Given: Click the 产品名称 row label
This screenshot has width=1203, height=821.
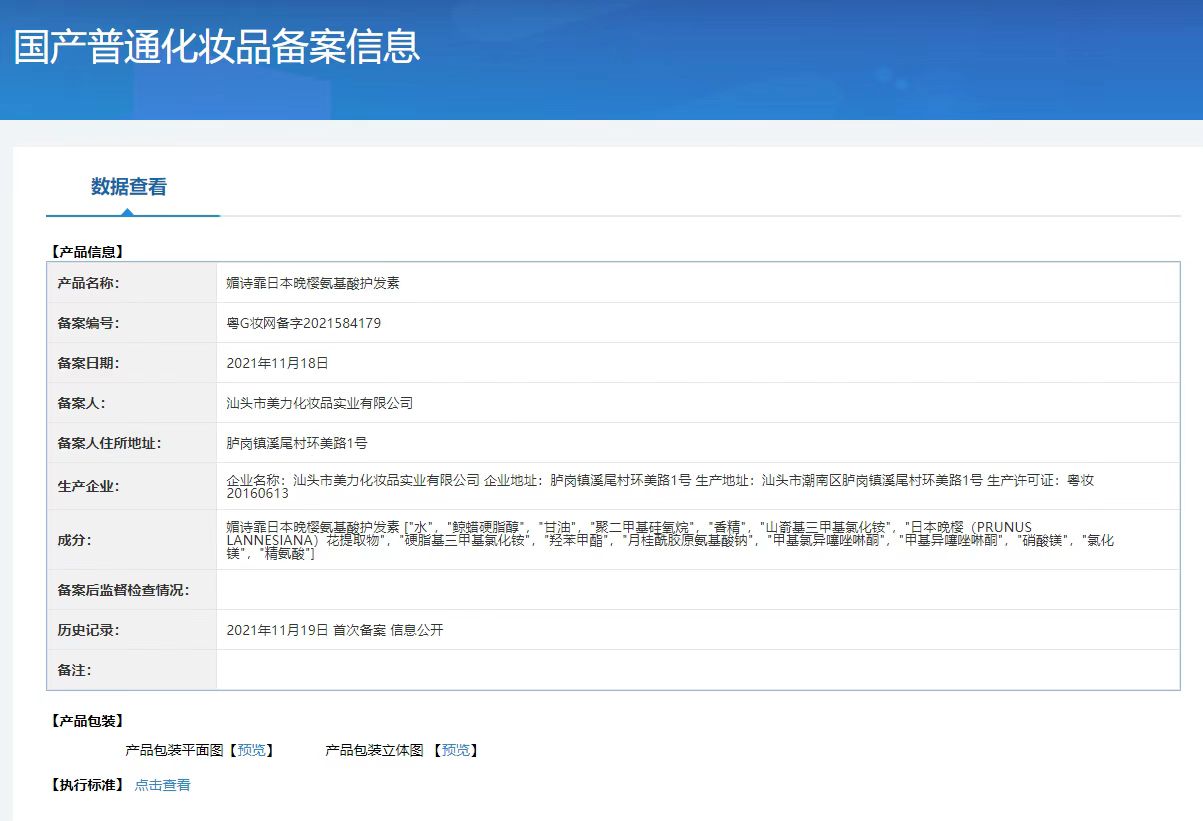Looking at the screenshot, I should click(x=89, y=283).
